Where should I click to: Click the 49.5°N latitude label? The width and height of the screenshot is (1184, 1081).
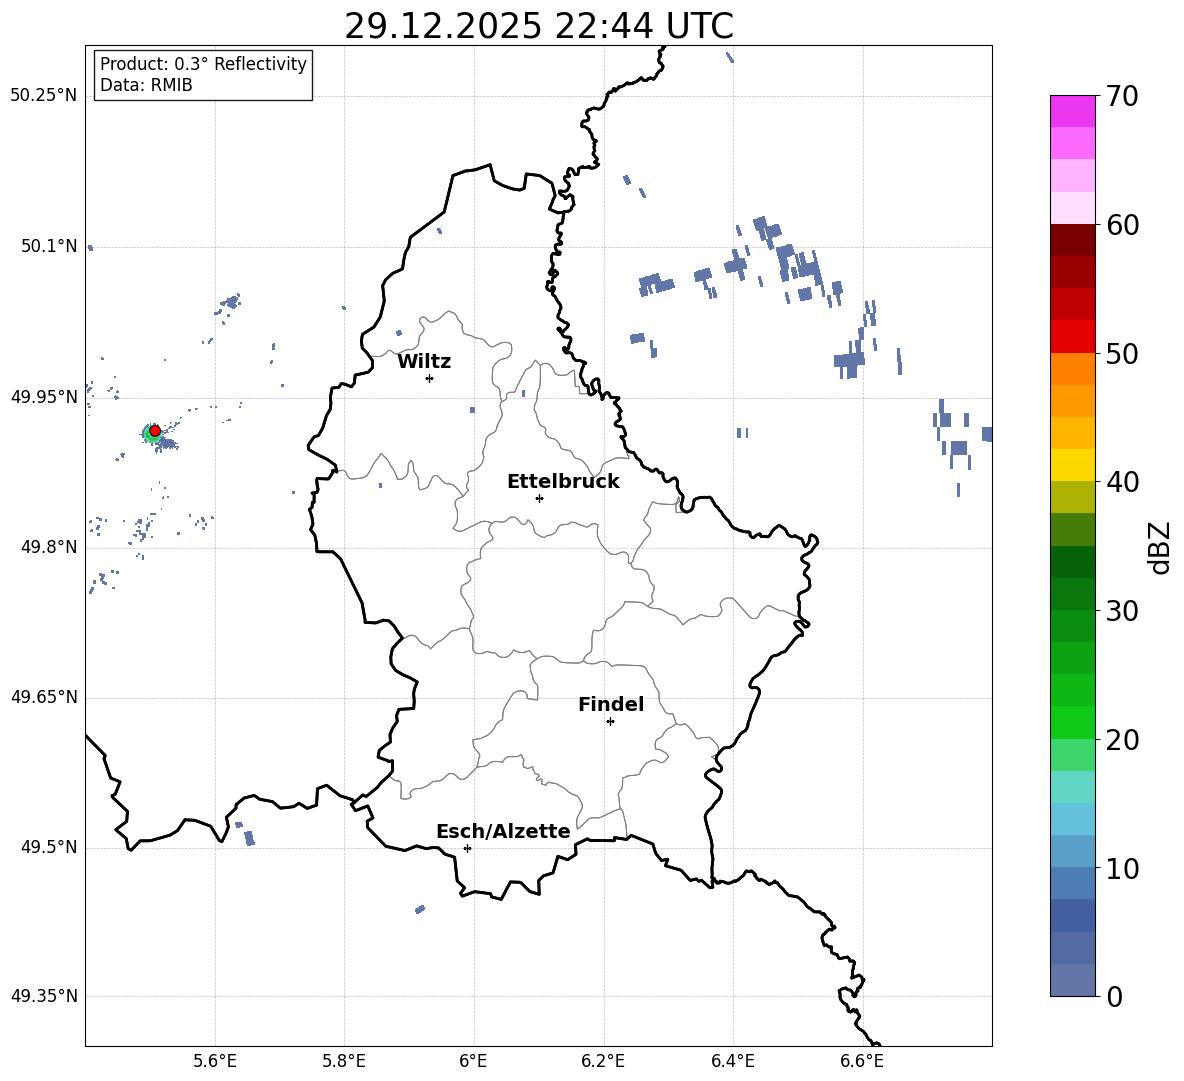(49, 847)
